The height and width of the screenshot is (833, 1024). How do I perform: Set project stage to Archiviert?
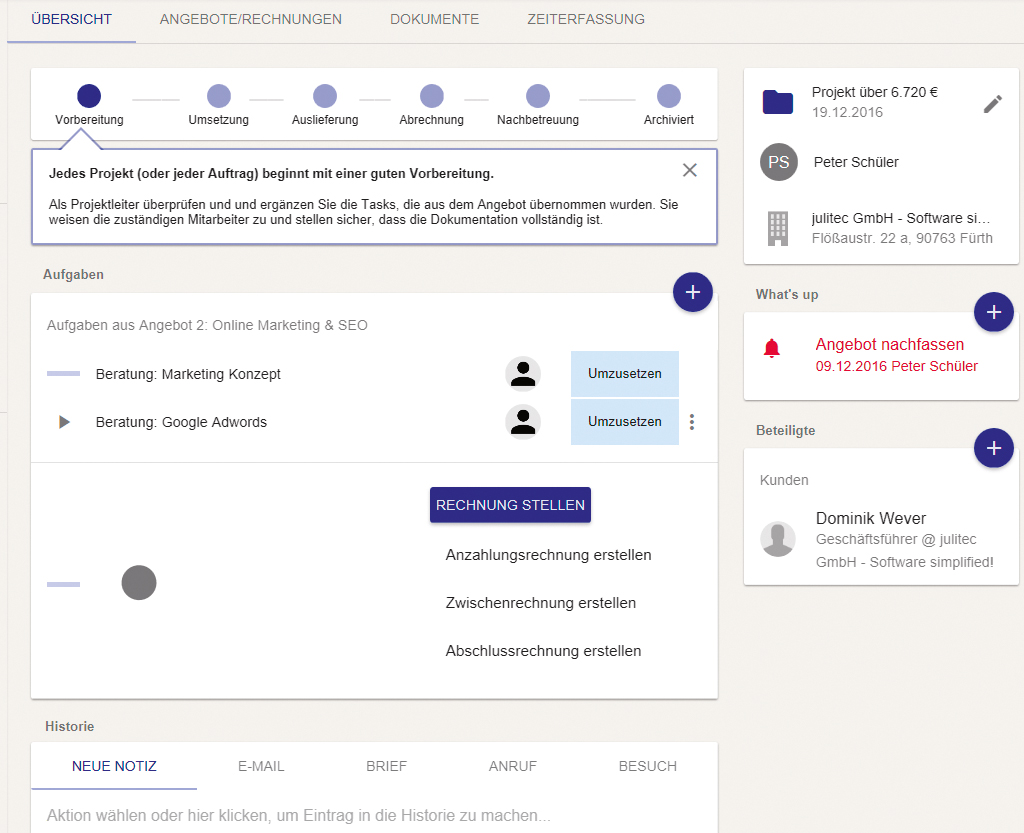(x=668, y=97)
